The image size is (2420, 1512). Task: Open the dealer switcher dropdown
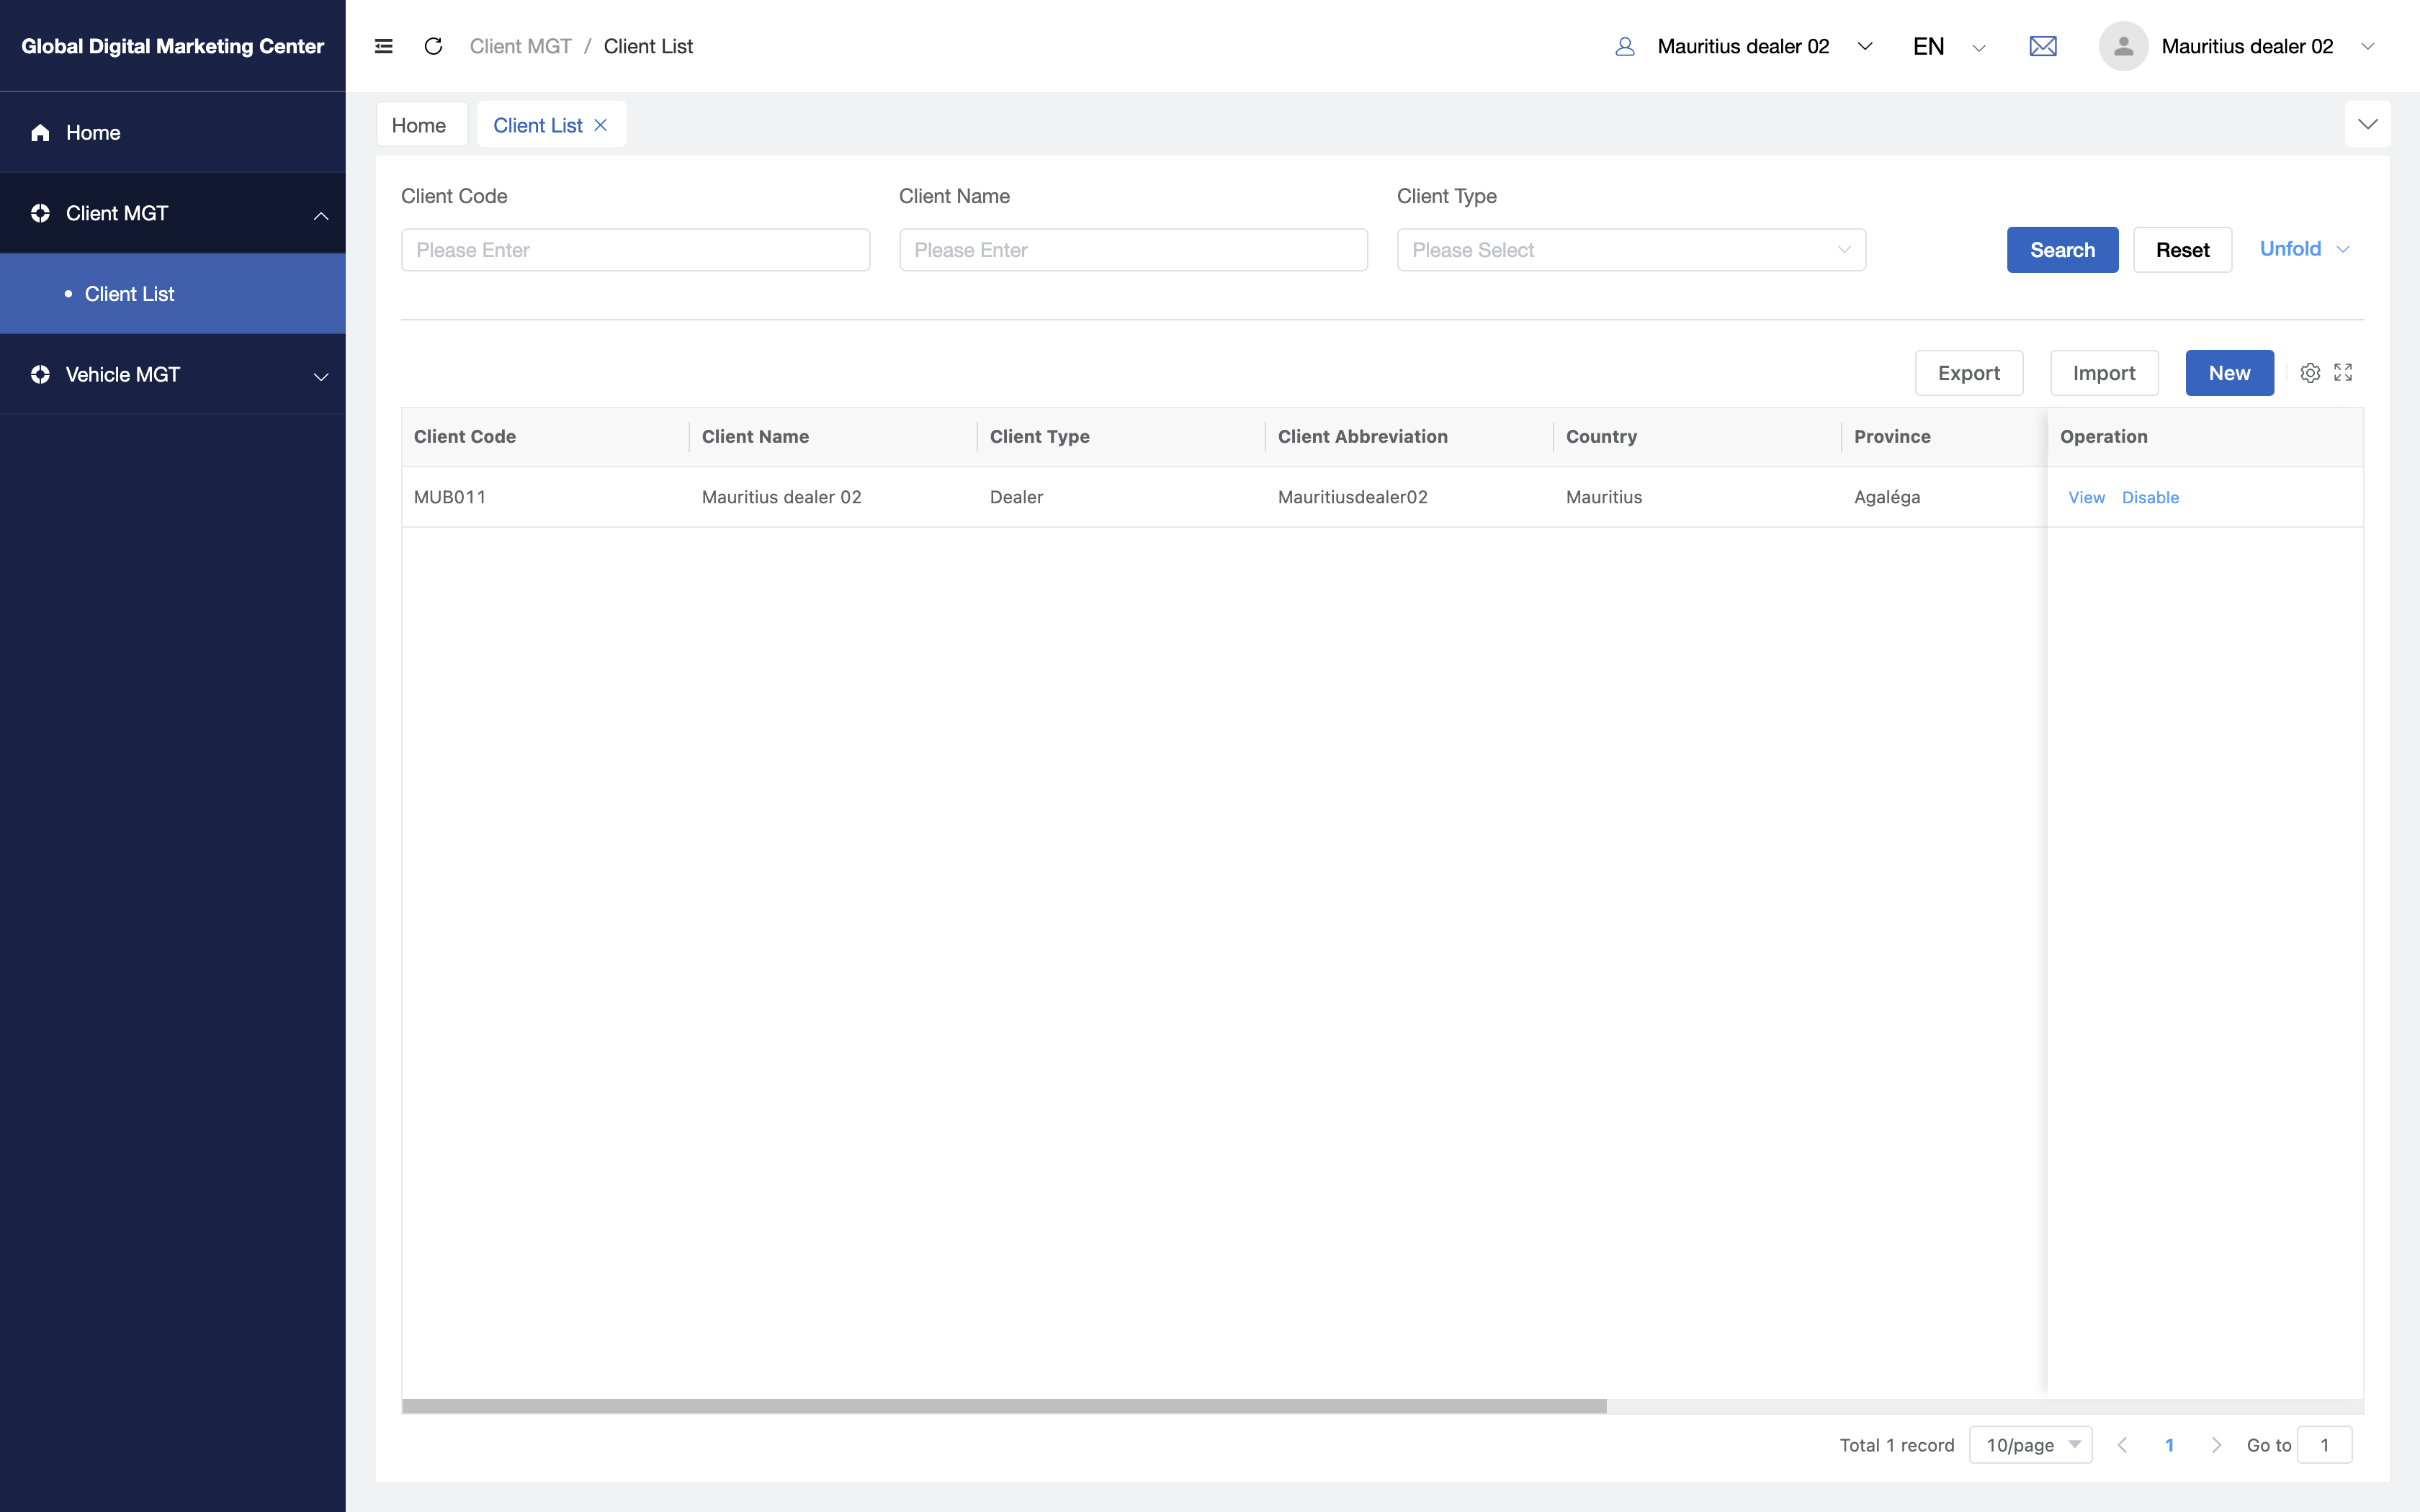coord(1865,46)
